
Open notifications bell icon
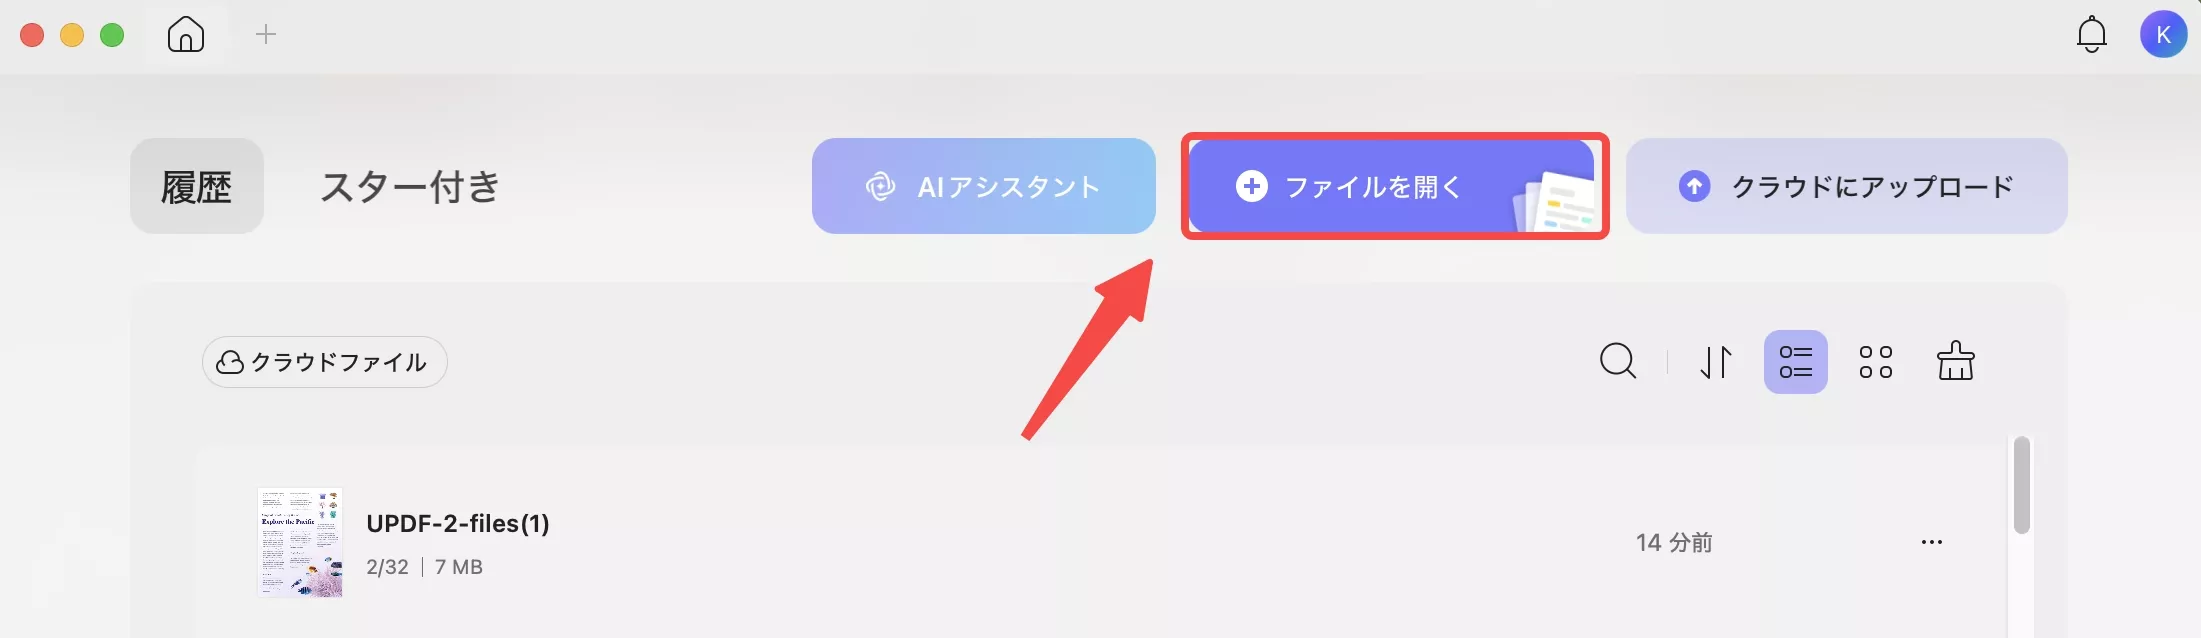[x=2092, y=35]
